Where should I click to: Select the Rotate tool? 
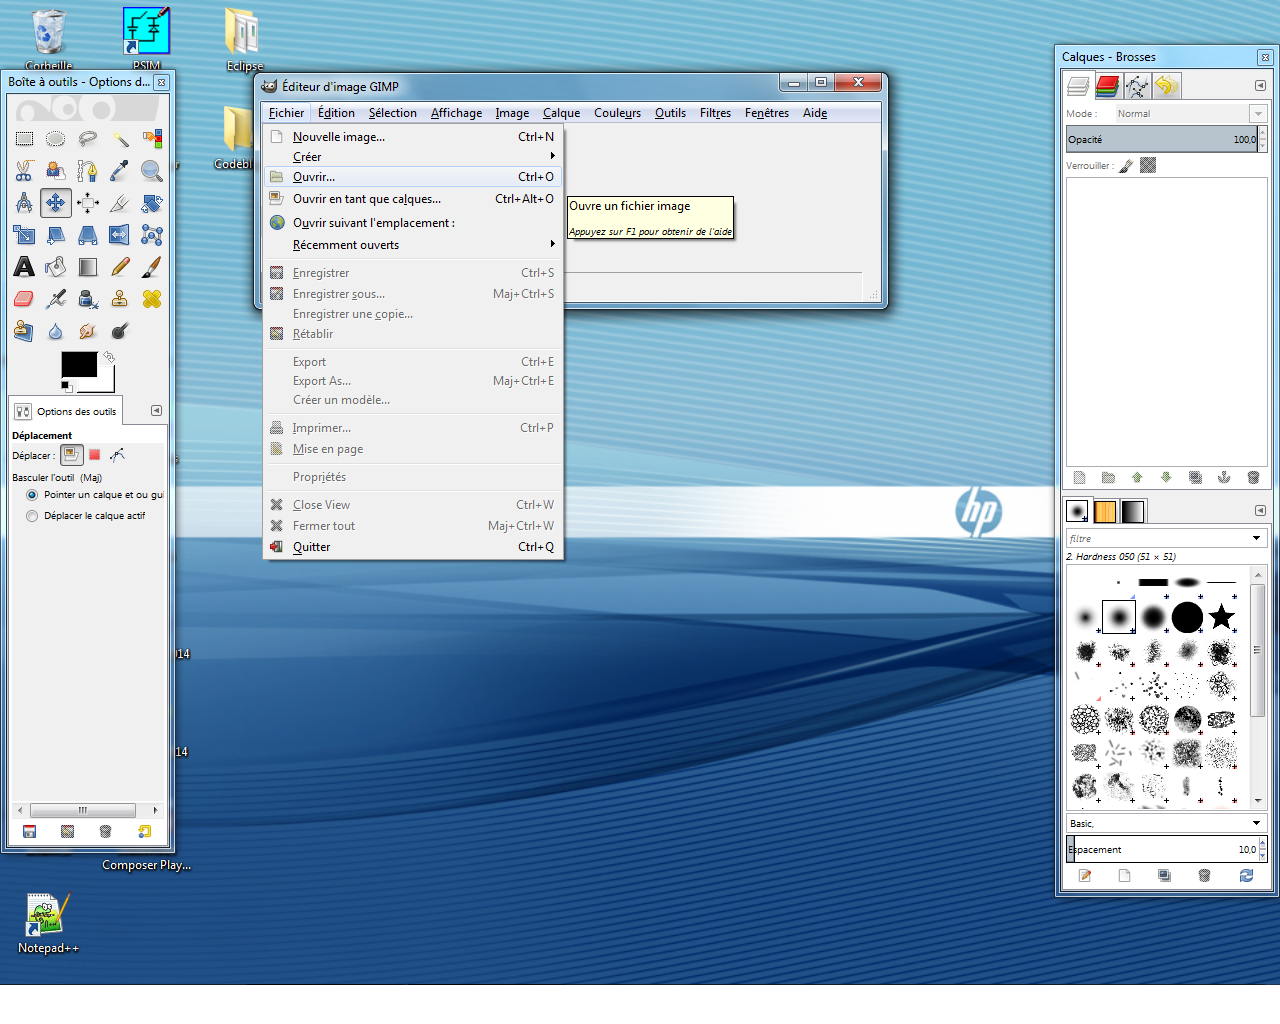coord(152,203)
